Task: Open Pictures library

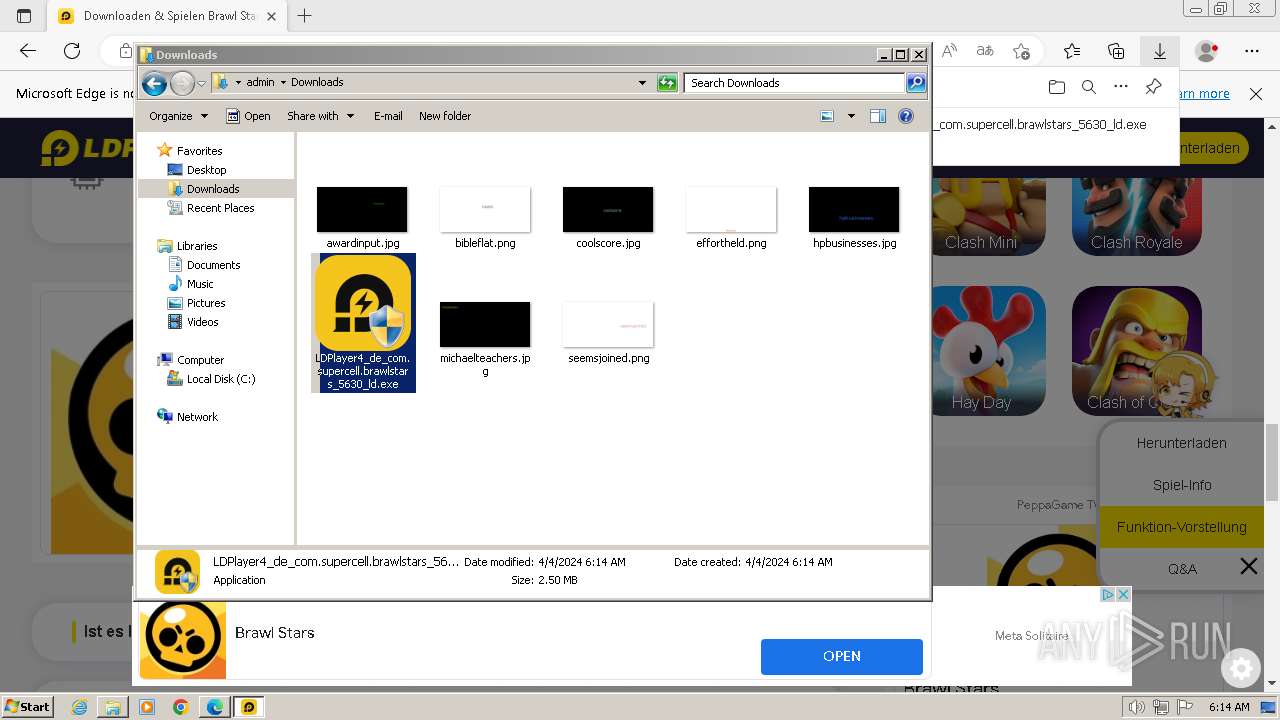Action: pyautogui.click(x=206, y=303)
